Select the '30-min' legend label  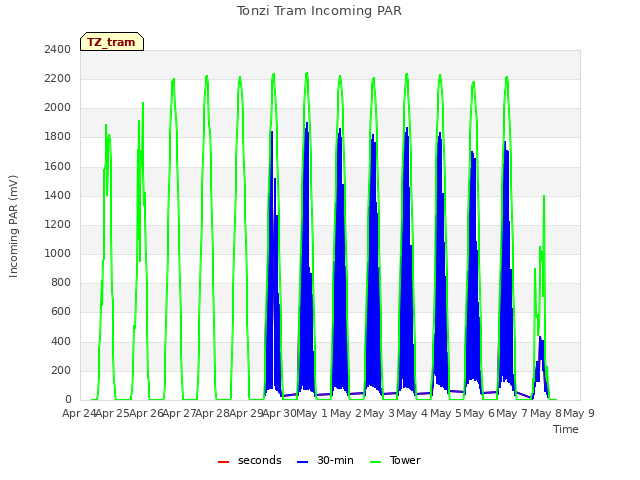click(335, 460)
